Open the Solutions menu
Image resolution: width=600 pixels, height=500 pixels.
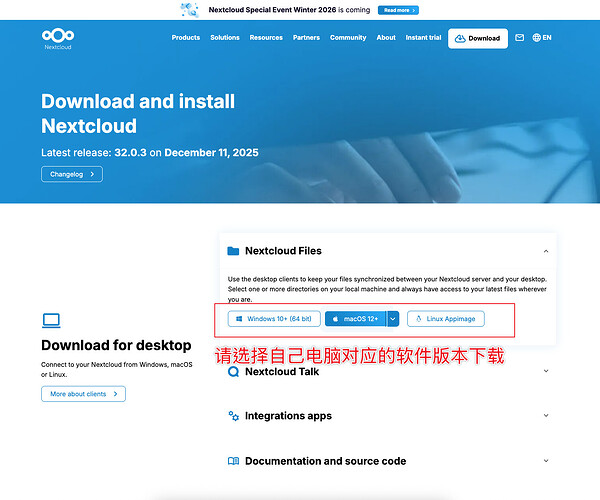(x=225, y=37)
